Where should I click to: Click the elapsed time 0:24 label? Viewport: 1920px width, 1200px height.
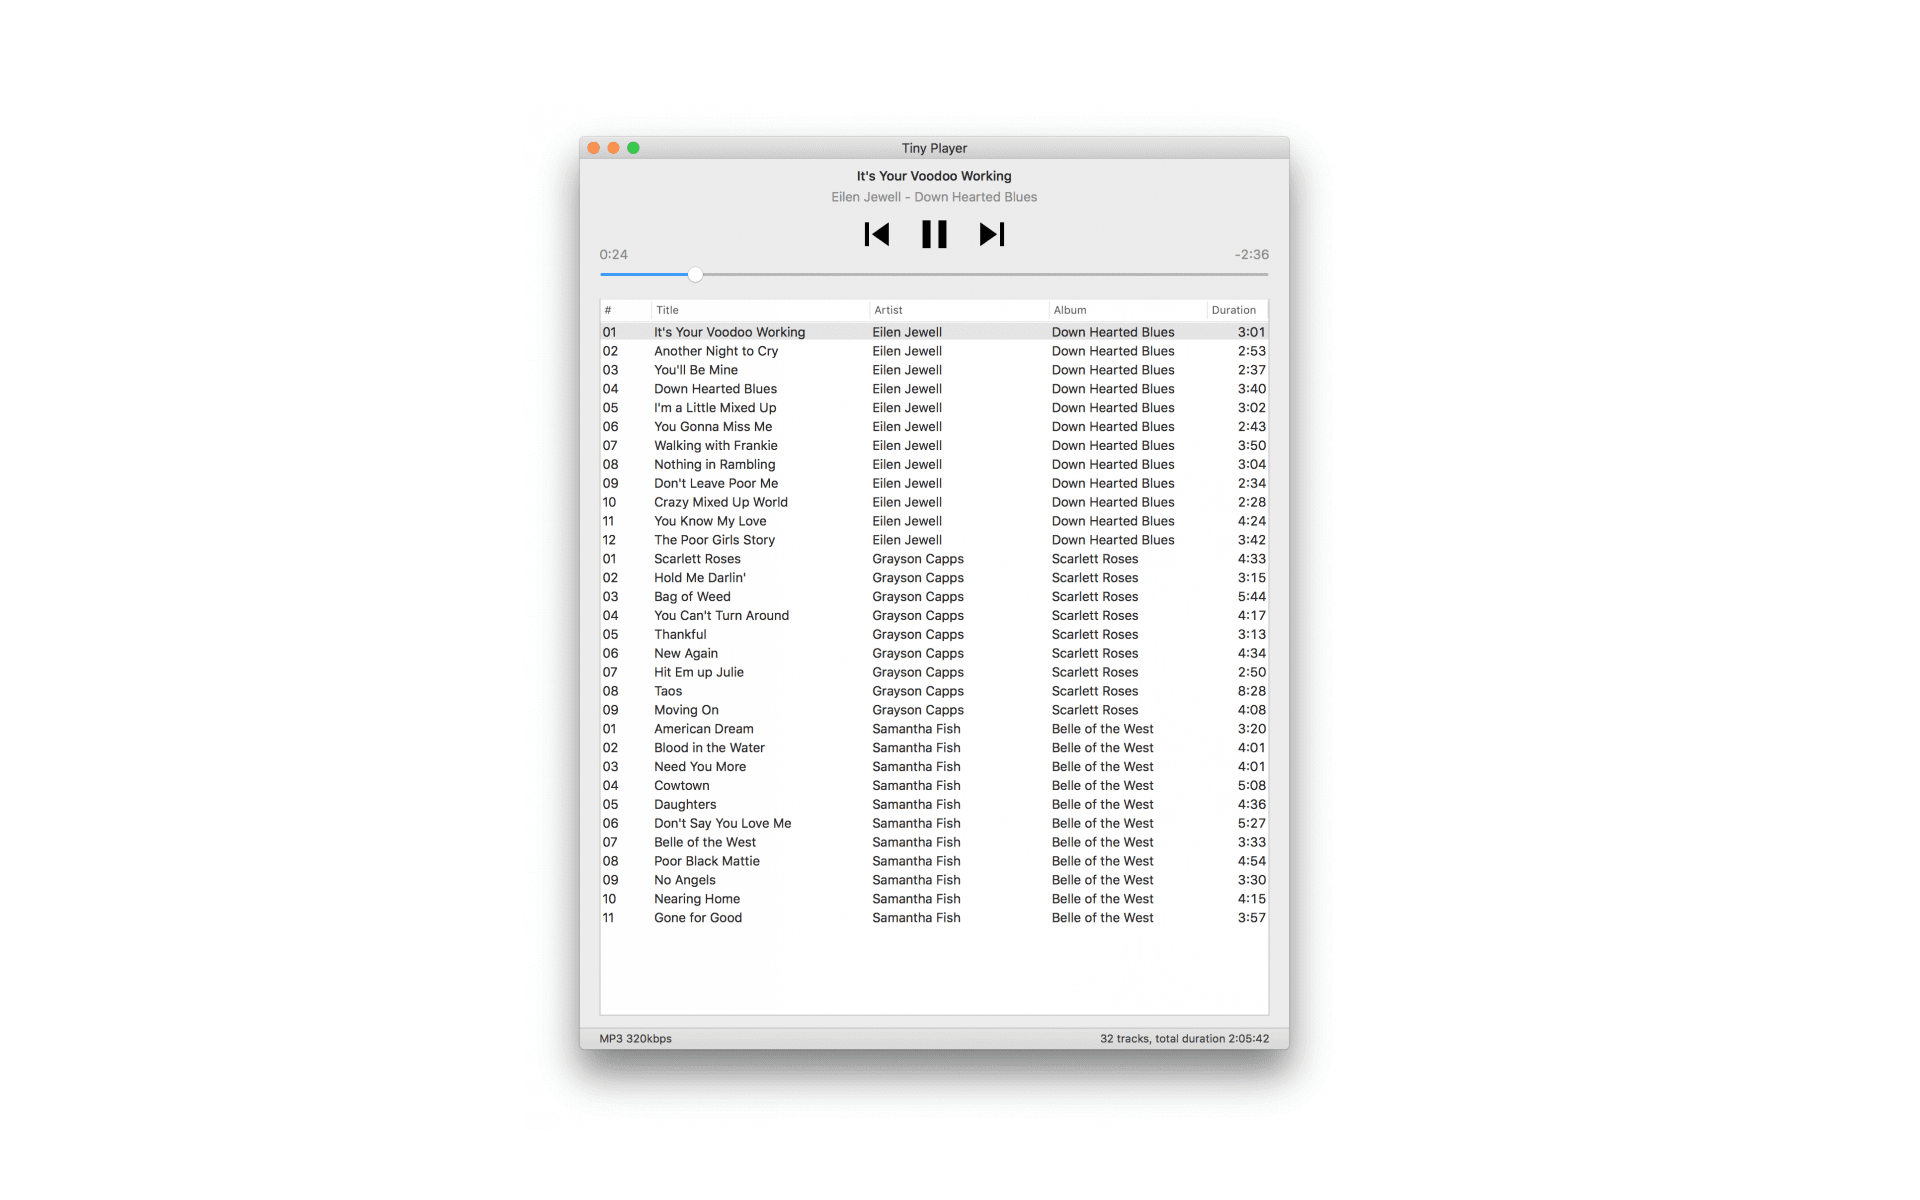(614, 255)
